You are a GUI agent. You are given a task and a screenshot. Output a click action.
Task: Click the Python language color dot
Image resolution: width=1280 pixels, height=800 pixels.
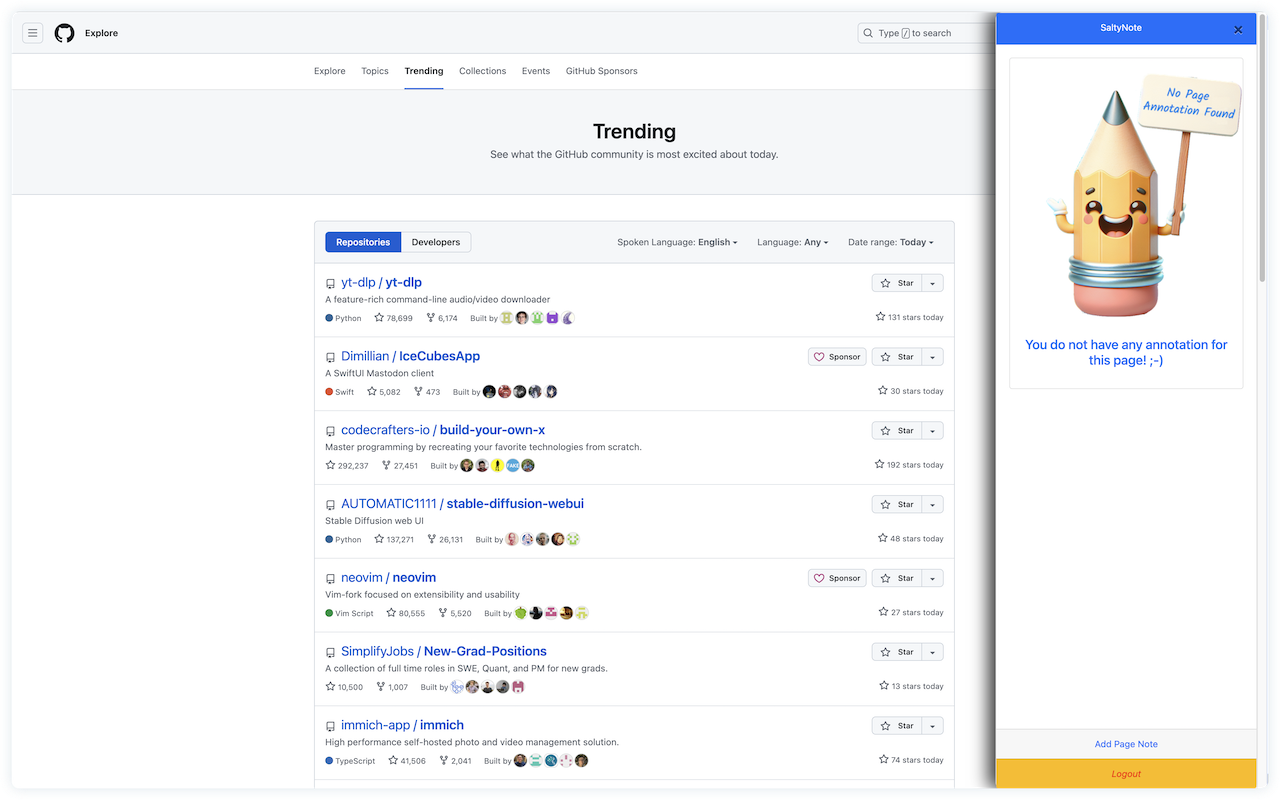pos(327,318)
